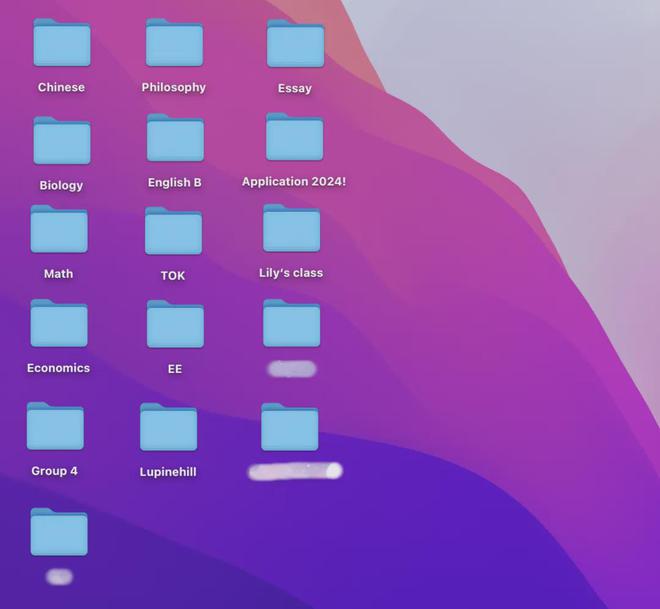The image size is (660, 609).
Task: Click the English B folder
Action: click(175, 138)
